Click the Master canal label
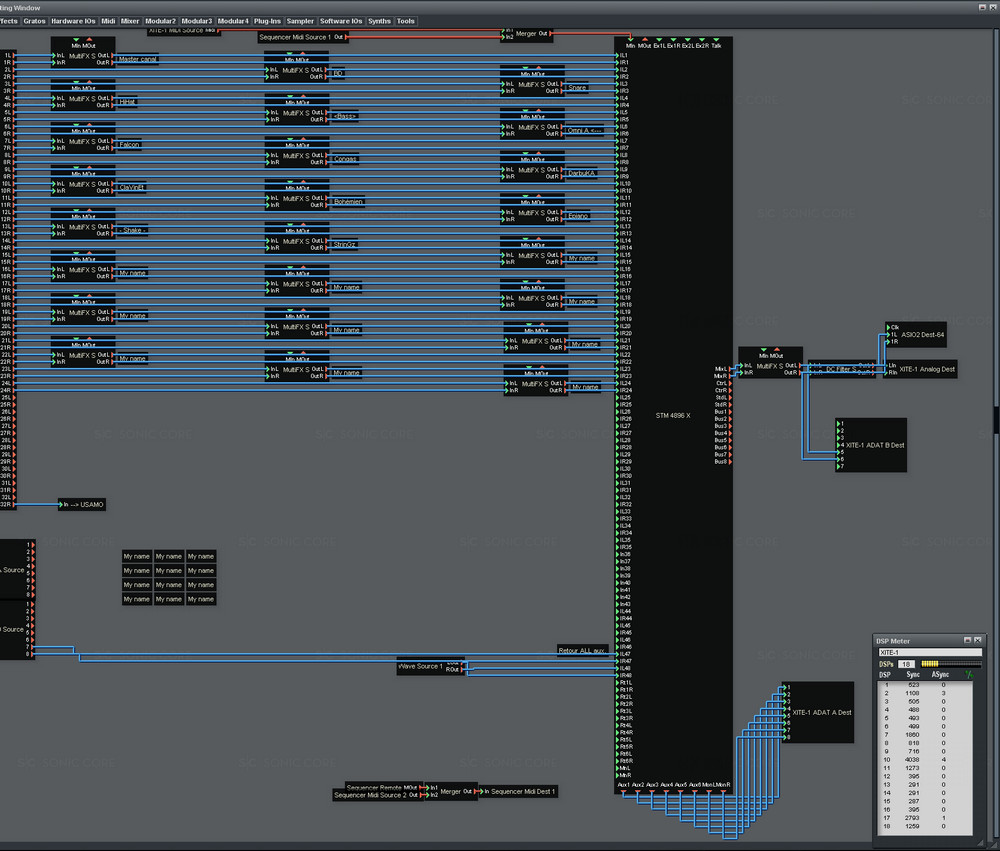 point(138,59)
